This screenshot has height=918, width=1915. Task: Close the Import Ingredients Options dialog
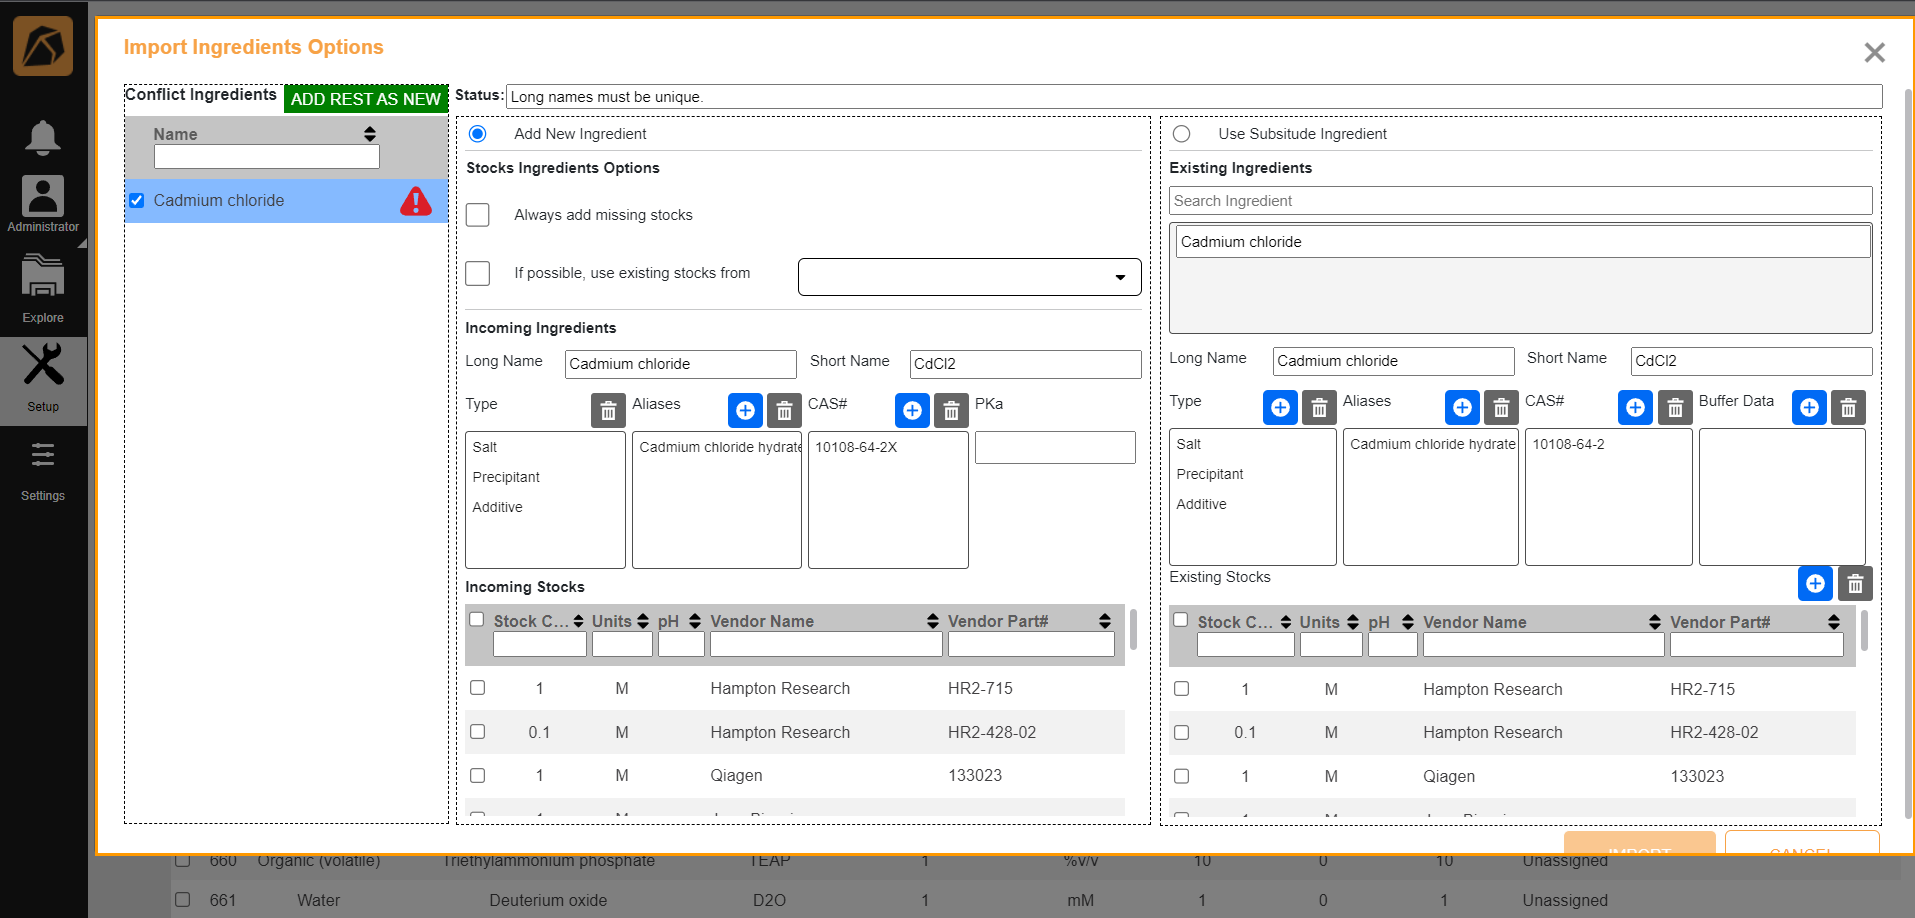point(1874,53)
